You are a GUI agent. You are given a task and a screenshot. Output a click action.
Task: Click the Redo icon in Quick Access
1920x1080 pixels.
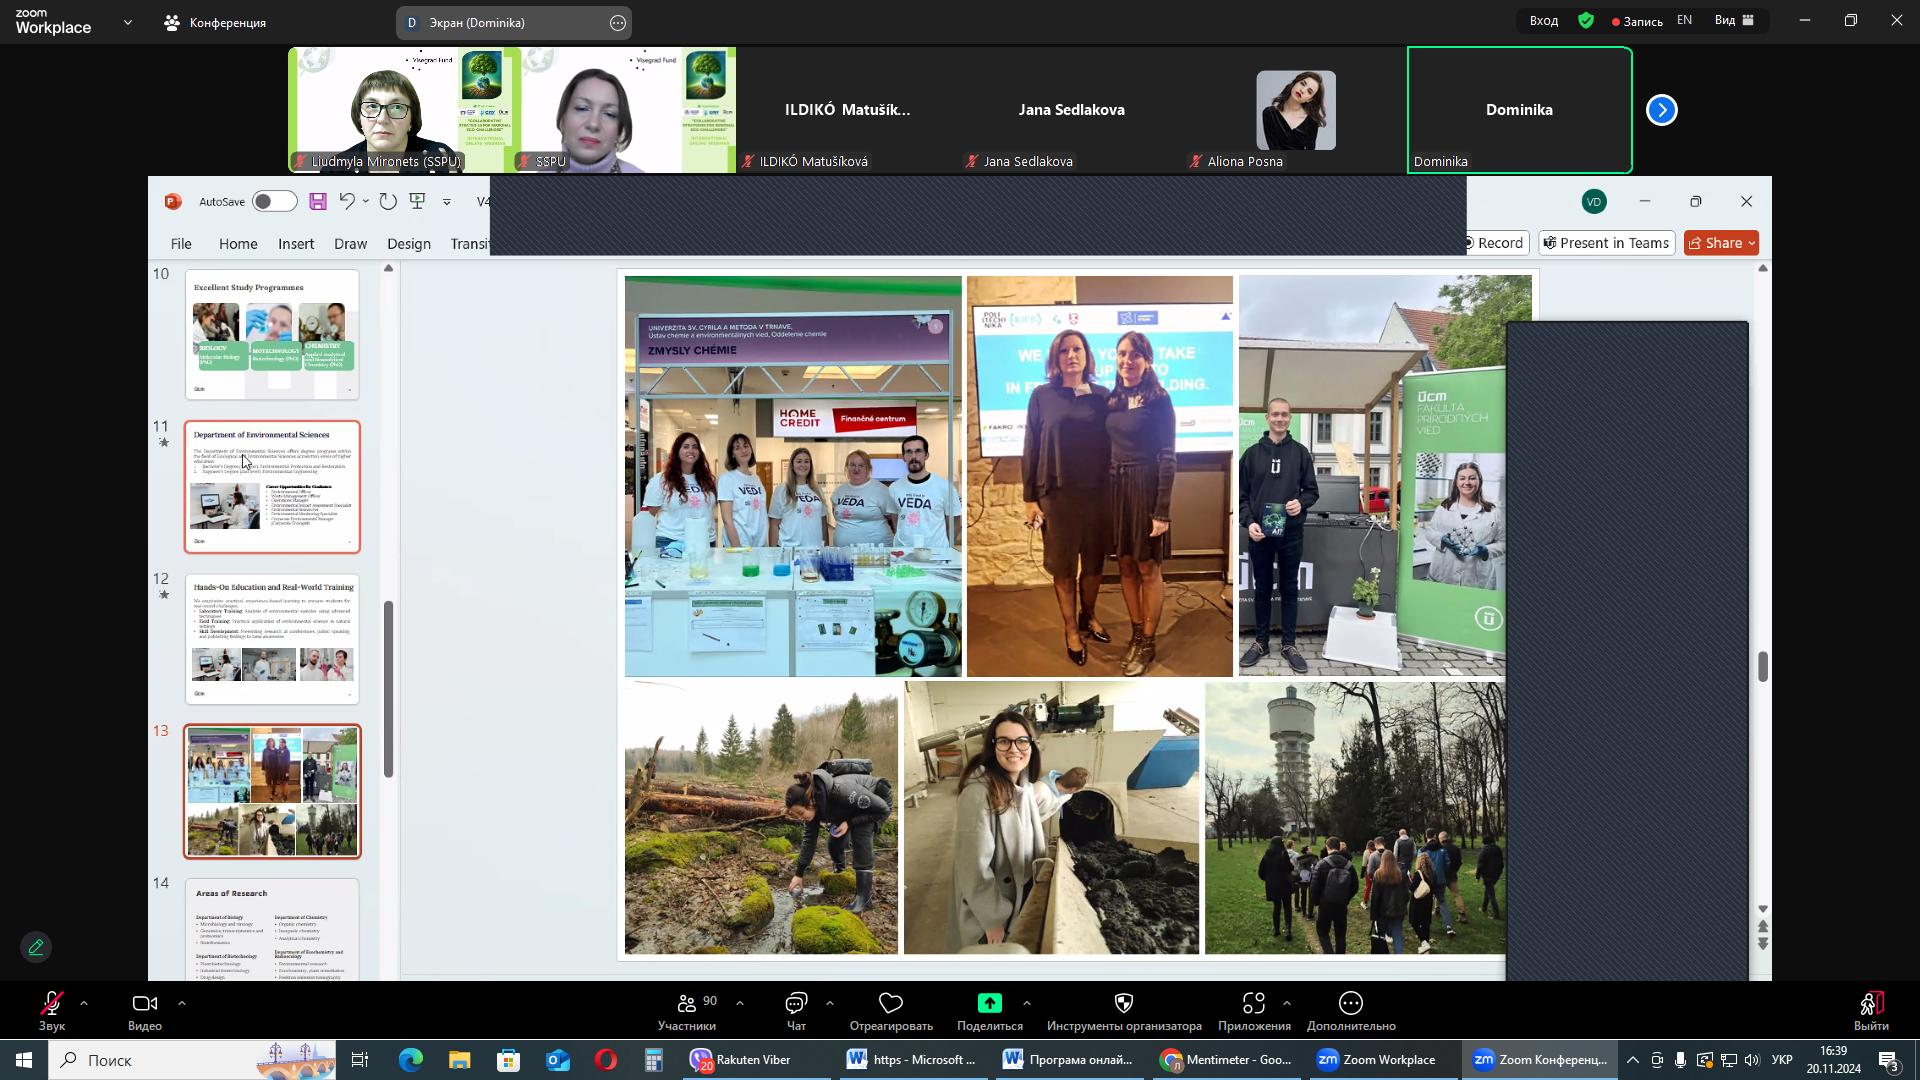coord(388,202)
